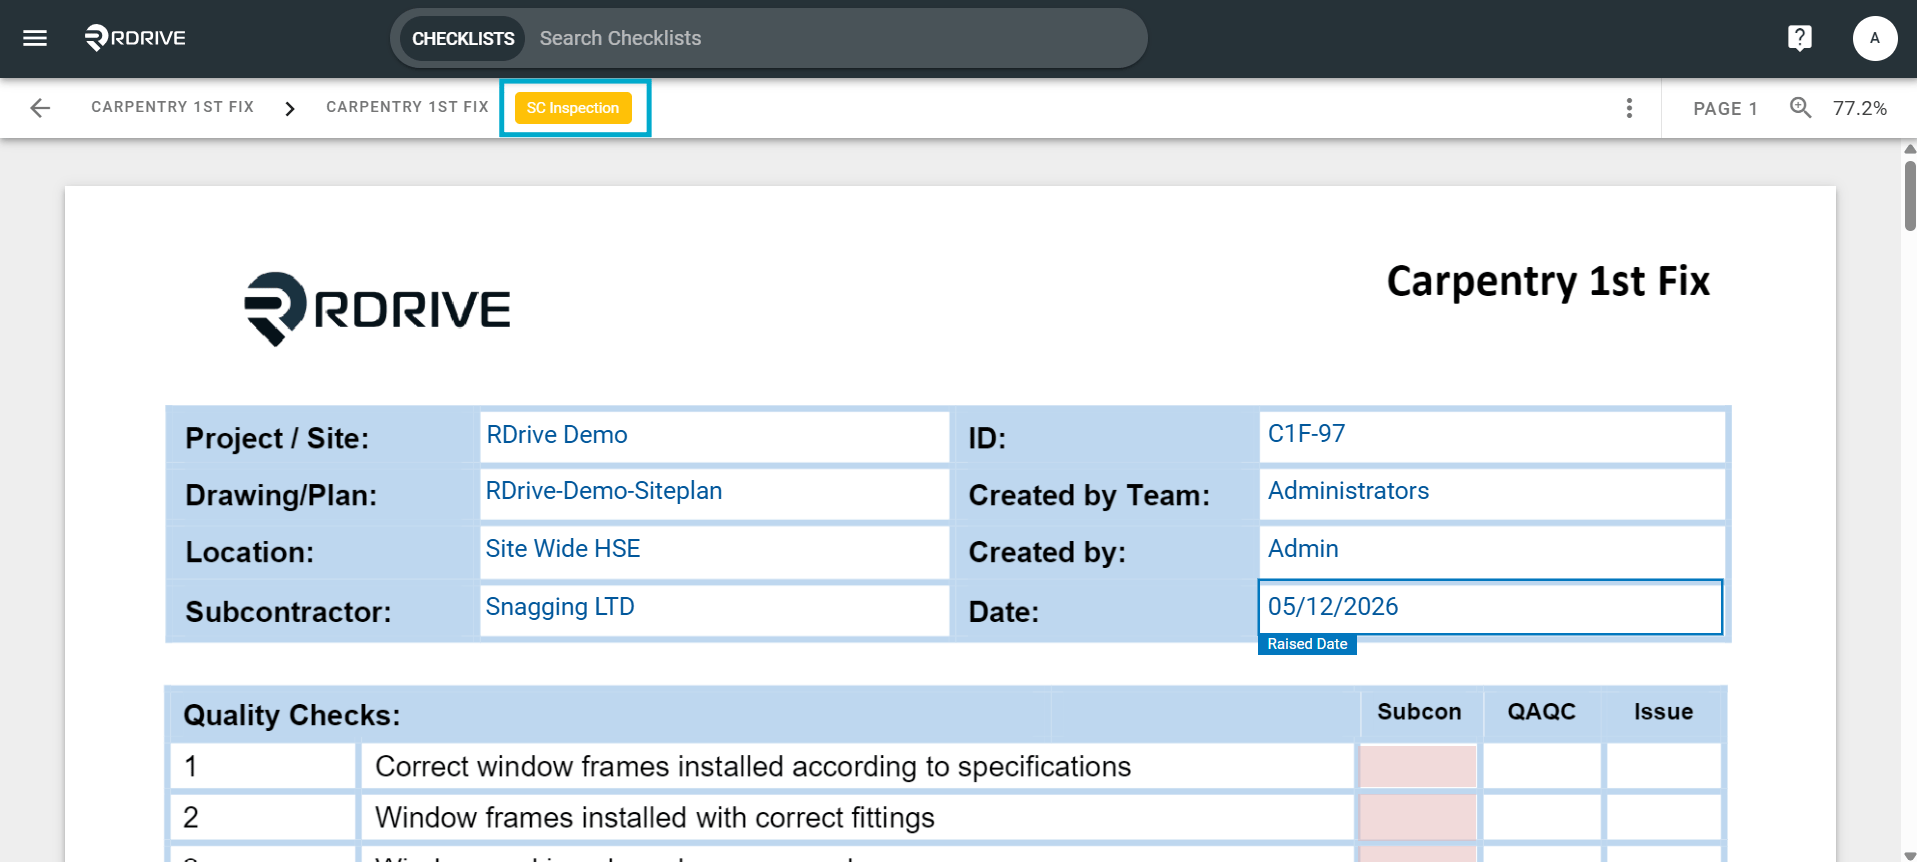
Task: Click Subcon cell for window frames specifications
Action: (1418, 766)
